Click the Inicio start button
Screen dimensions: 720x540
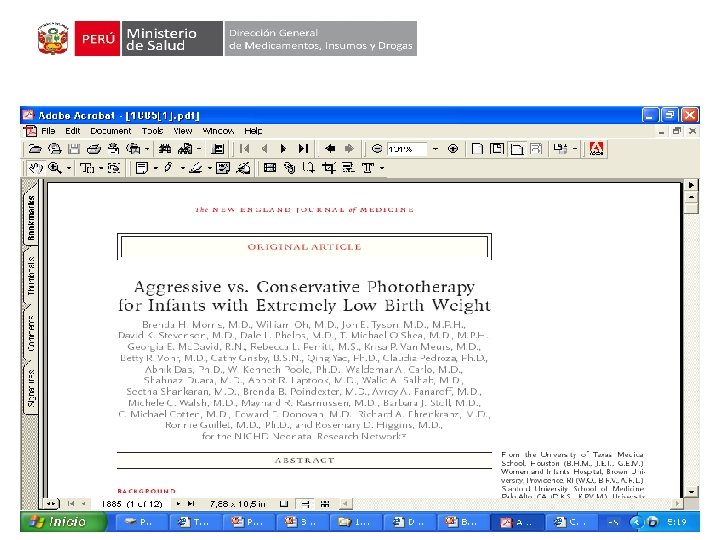[62, 522]
